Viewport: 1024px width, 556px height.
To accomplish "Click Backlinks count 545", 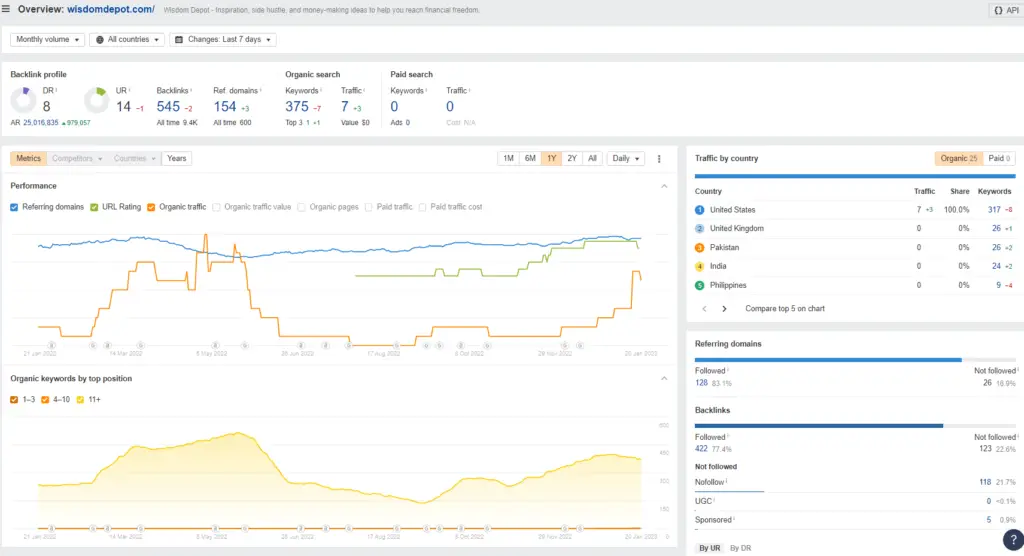I will point(168,106).
